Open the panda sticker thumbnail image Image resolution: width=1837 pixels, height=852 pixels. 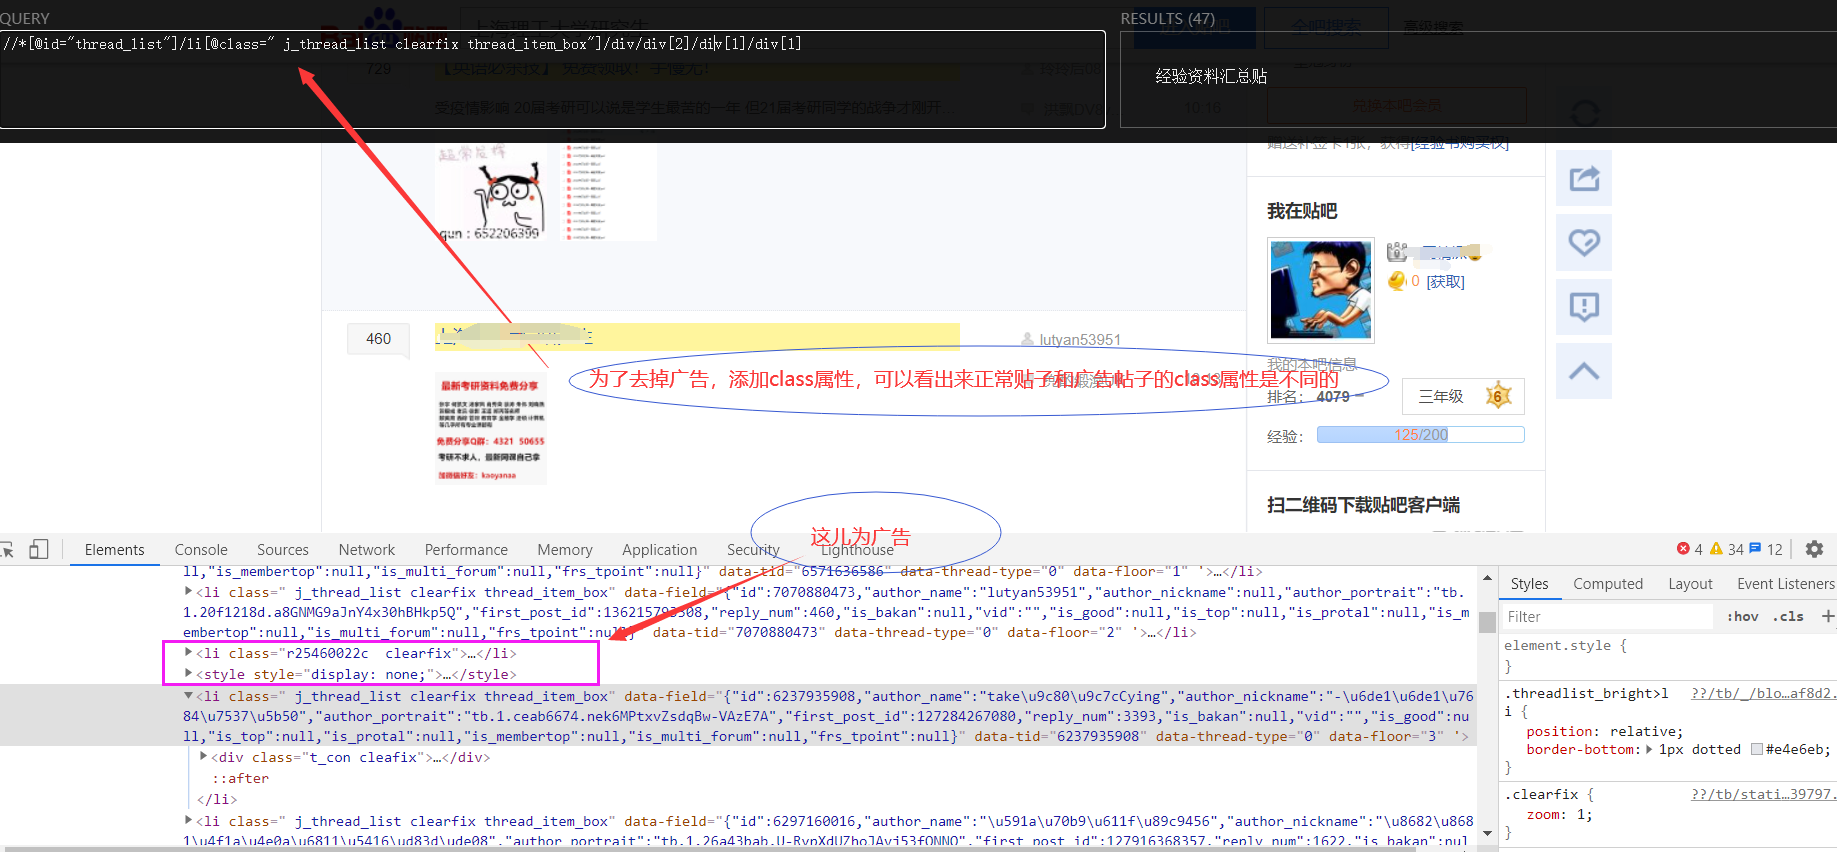click(x=492, y=192)
